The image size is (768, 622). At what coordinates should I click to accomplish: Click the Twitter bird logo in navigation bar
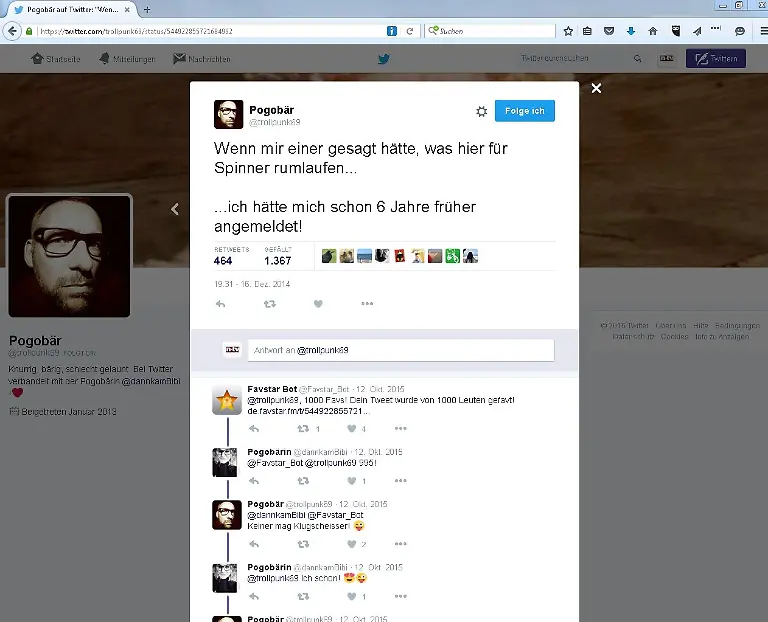(384, 59)
